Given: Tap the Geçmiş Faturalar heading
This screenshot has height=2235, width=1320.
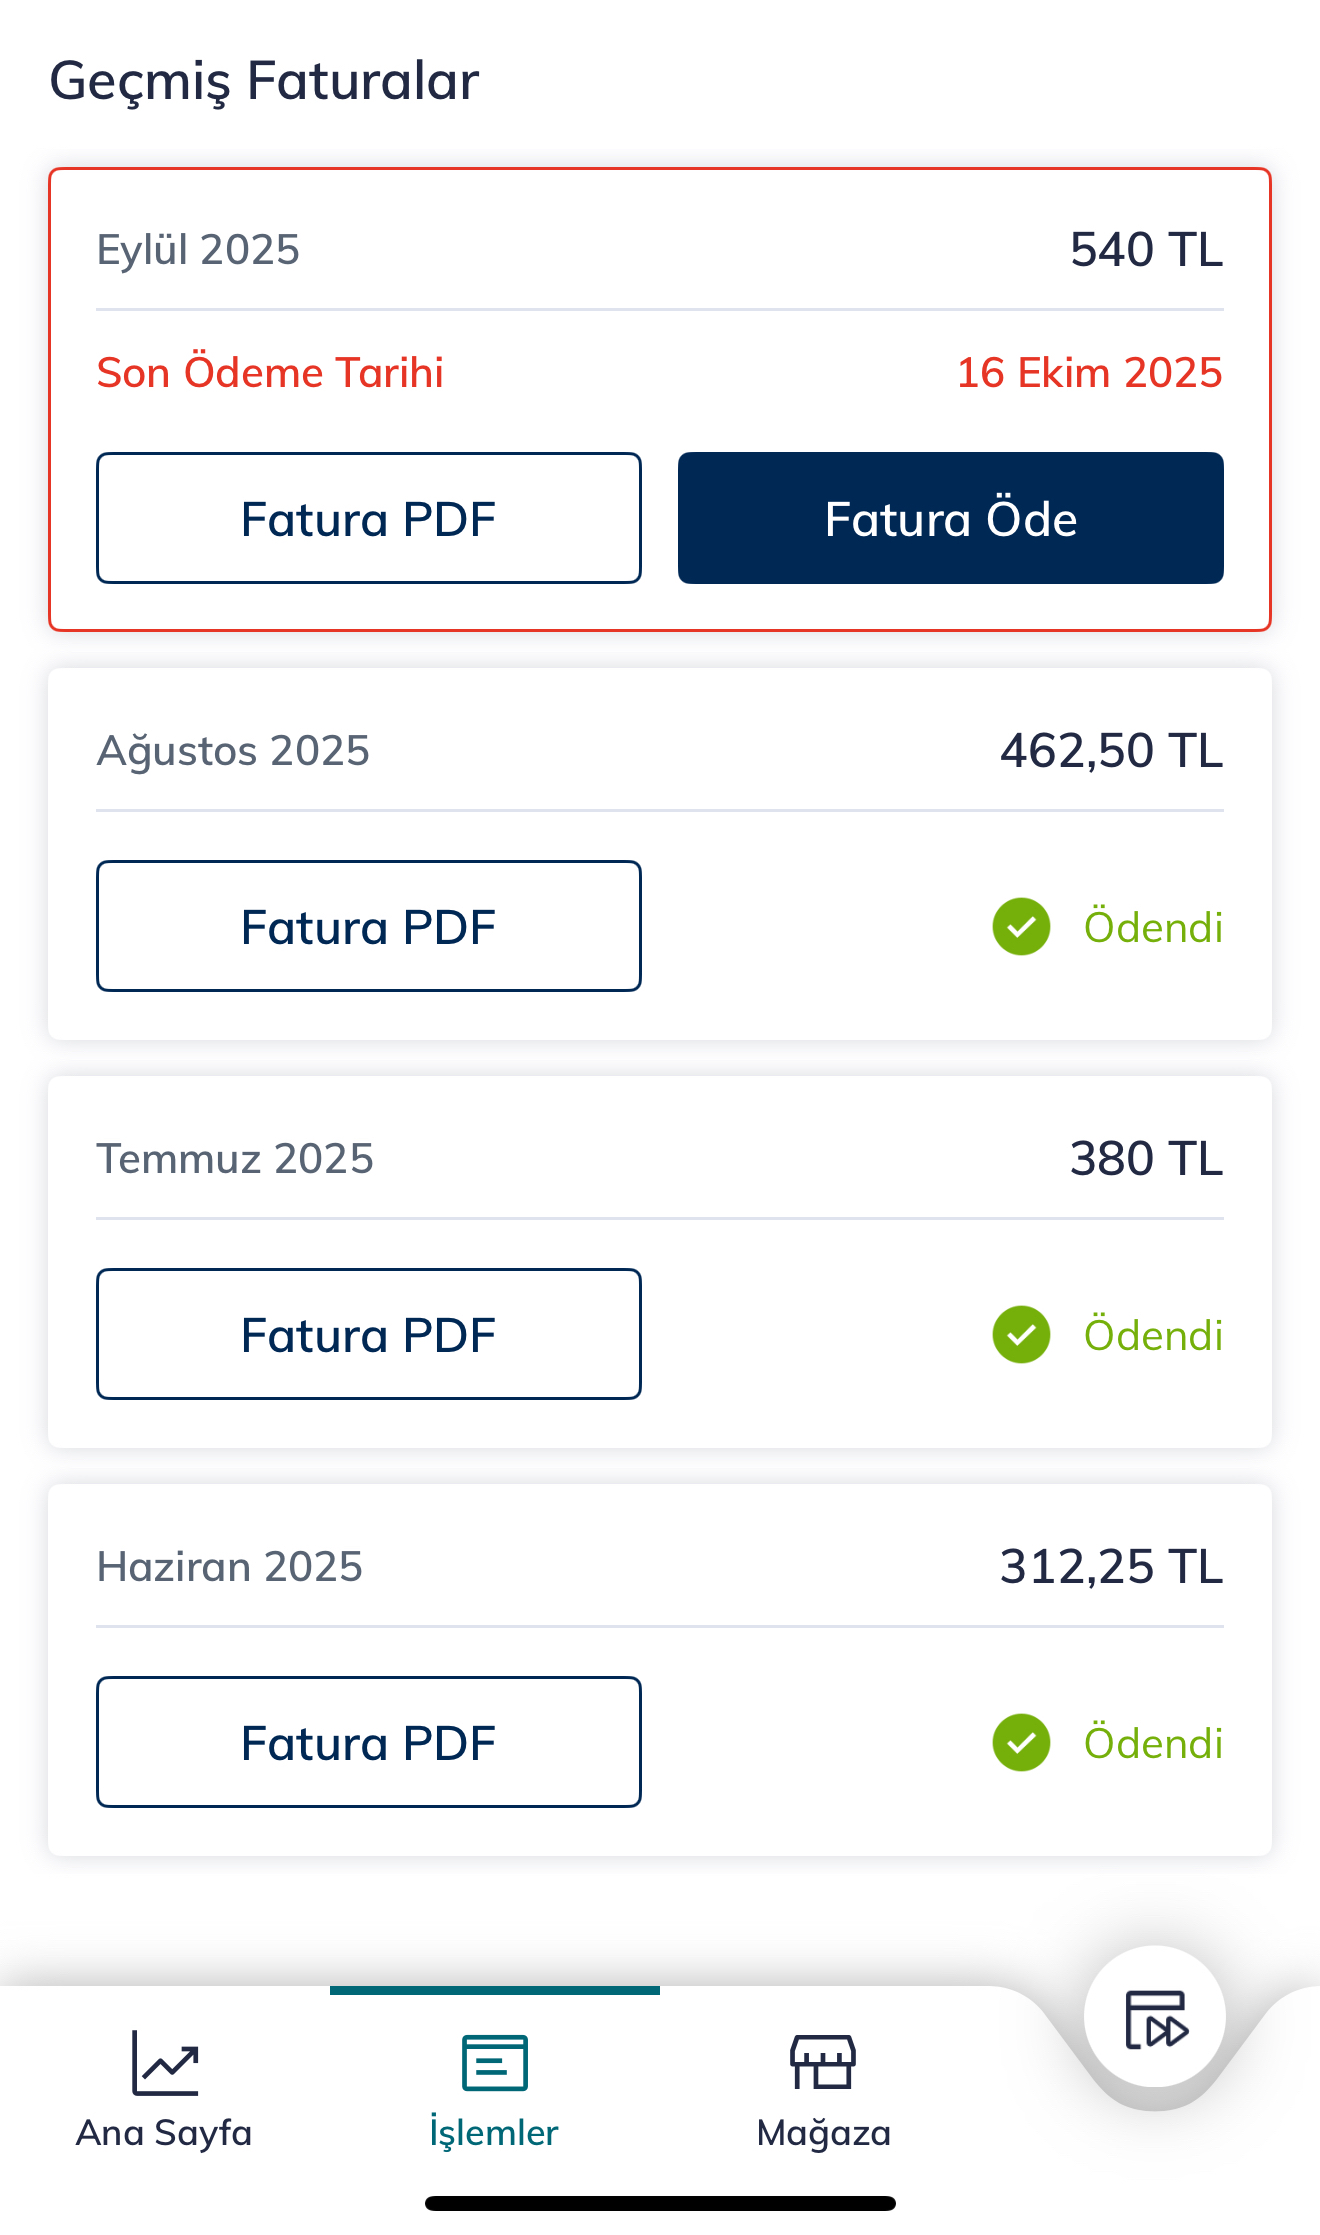Looking at the screenshot, I should tap(264, 81).
